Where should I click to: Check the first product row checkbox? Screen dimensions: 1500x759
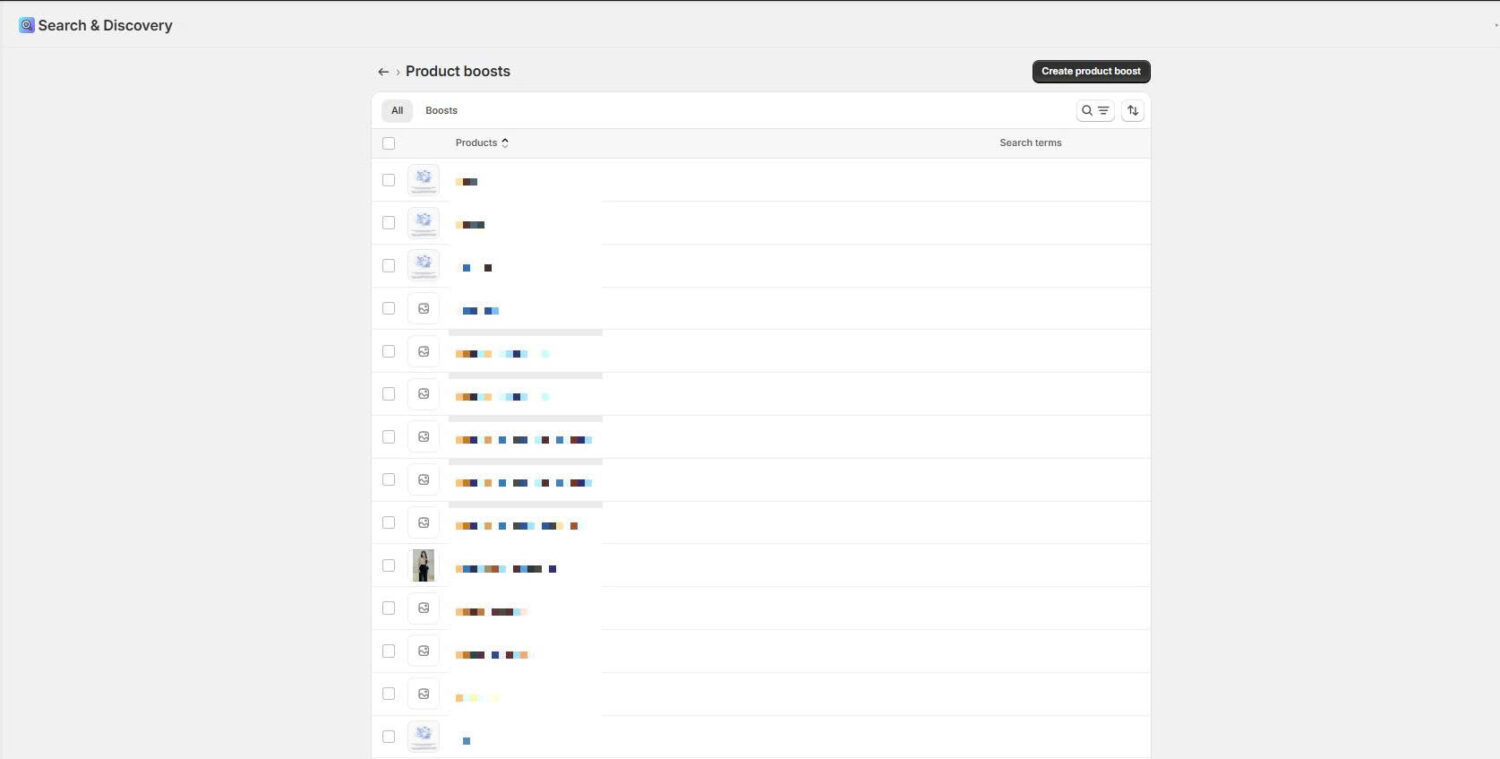tap(389, 180)
